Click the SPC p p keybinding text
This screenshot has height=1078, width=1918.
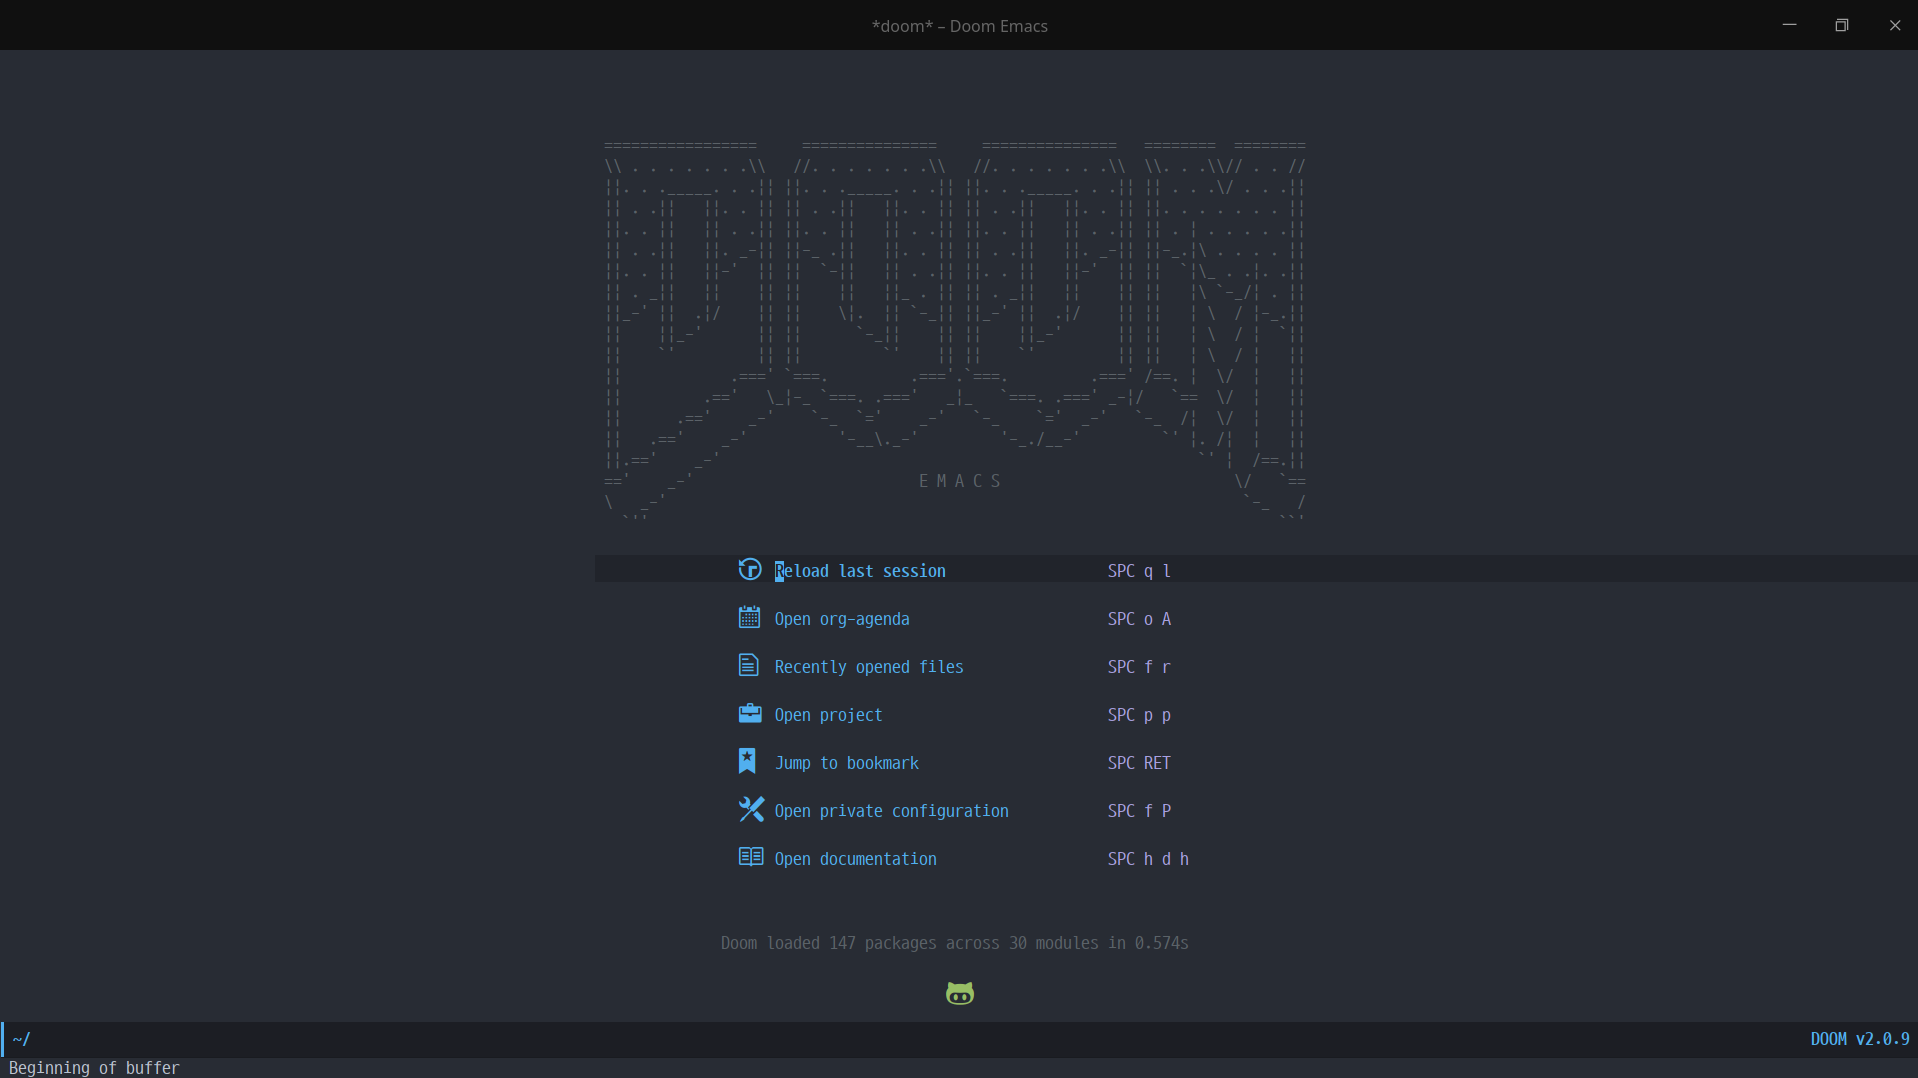[x=1139, y=715]
